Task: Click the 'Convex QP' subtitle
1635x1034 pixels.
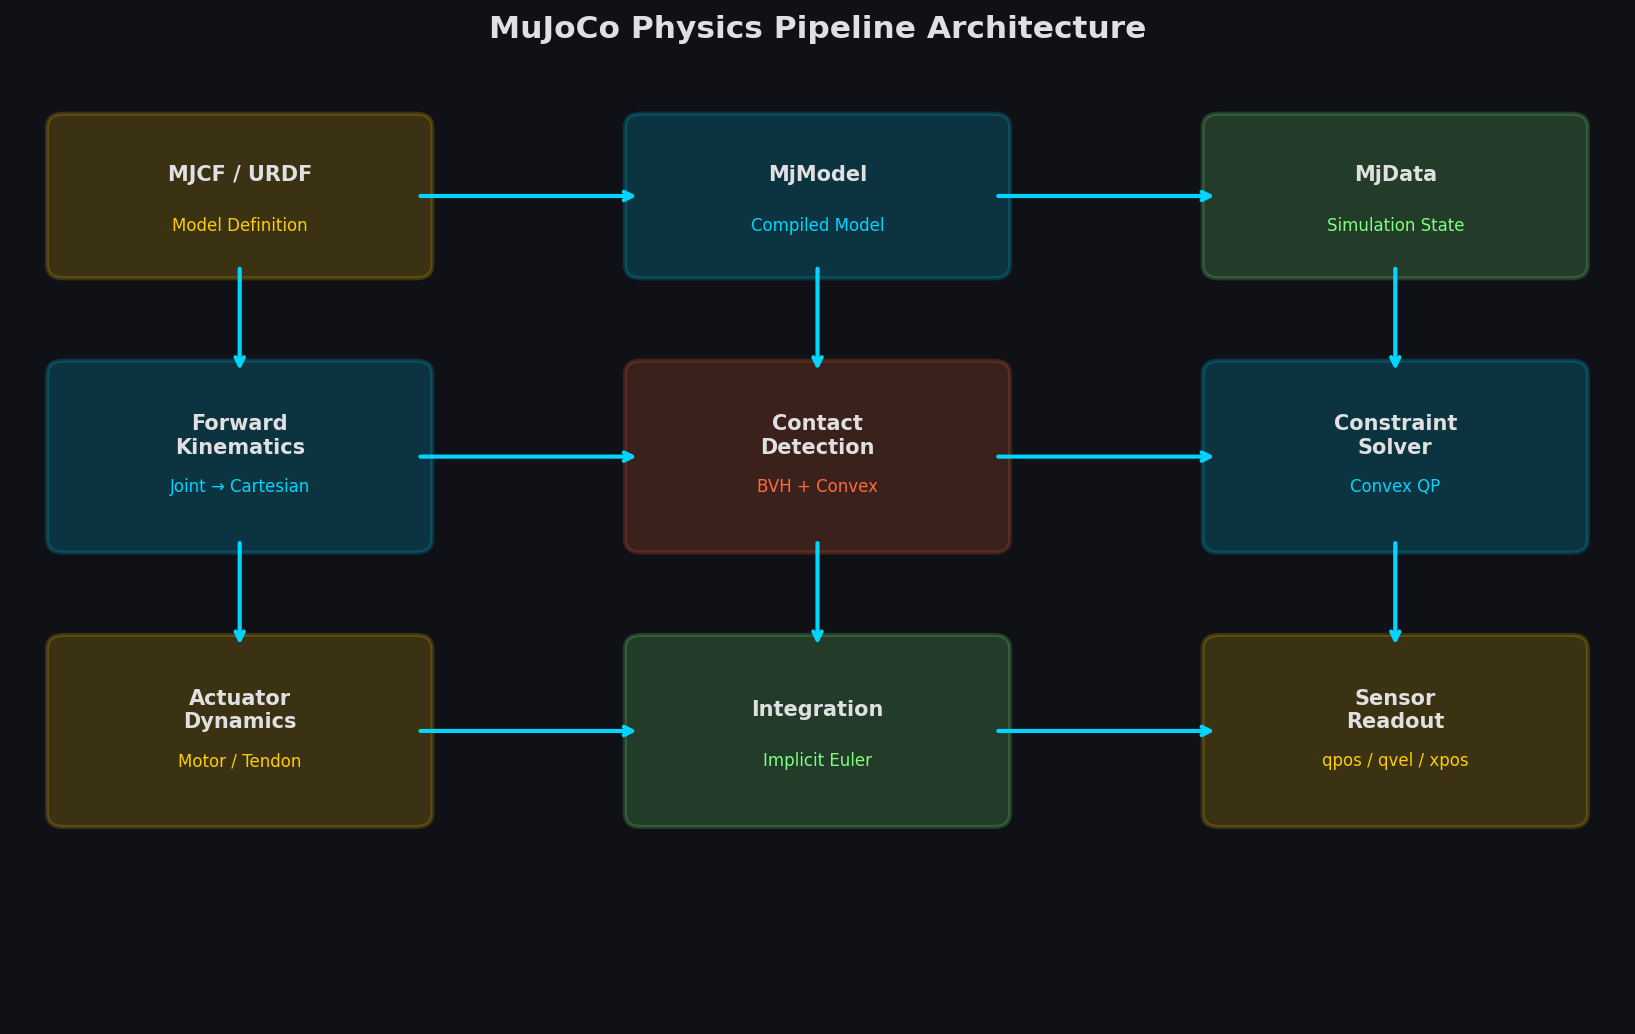Action: [1395, 487]
